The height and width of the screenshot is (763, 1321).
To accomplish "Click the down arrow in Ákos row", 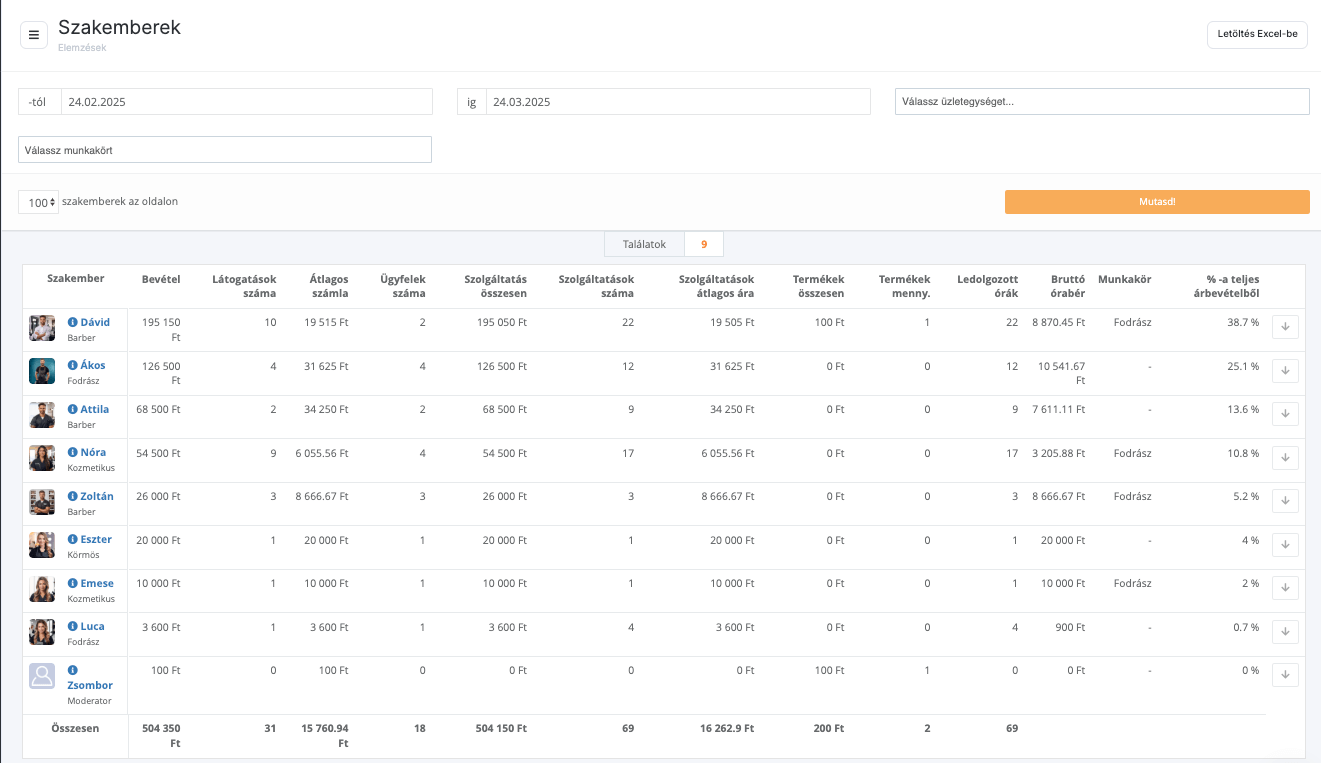I will [1285, 371].
